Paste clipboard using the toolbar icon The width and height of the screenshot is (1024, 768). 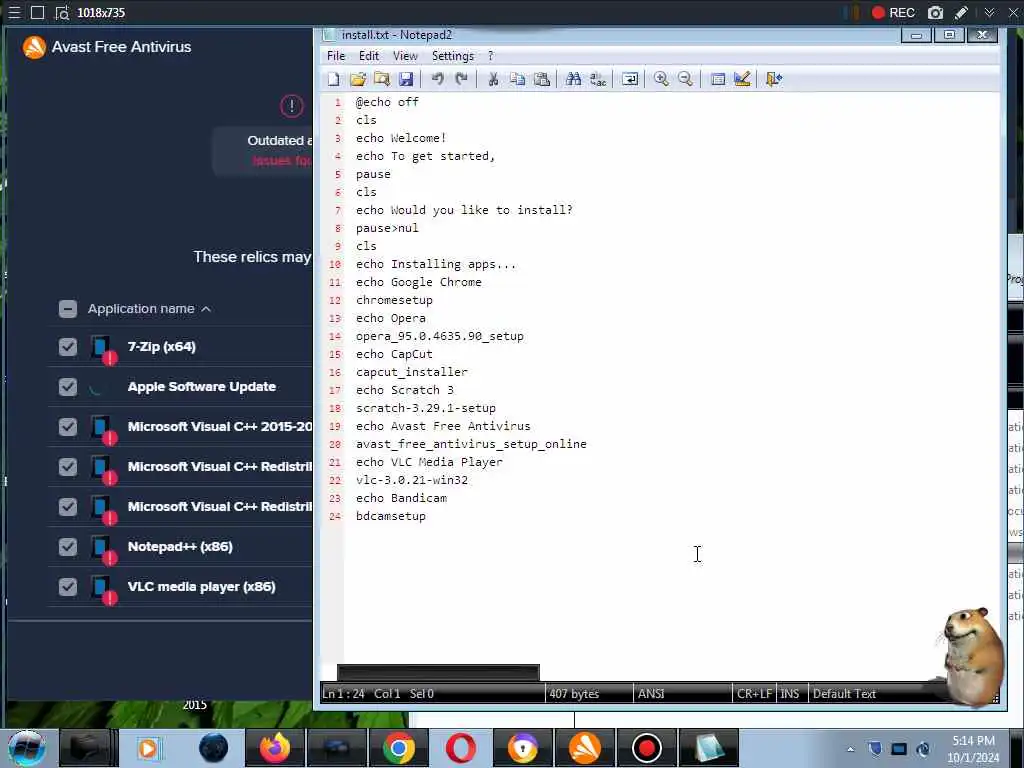pyautogui.click(x=541, y=79)
